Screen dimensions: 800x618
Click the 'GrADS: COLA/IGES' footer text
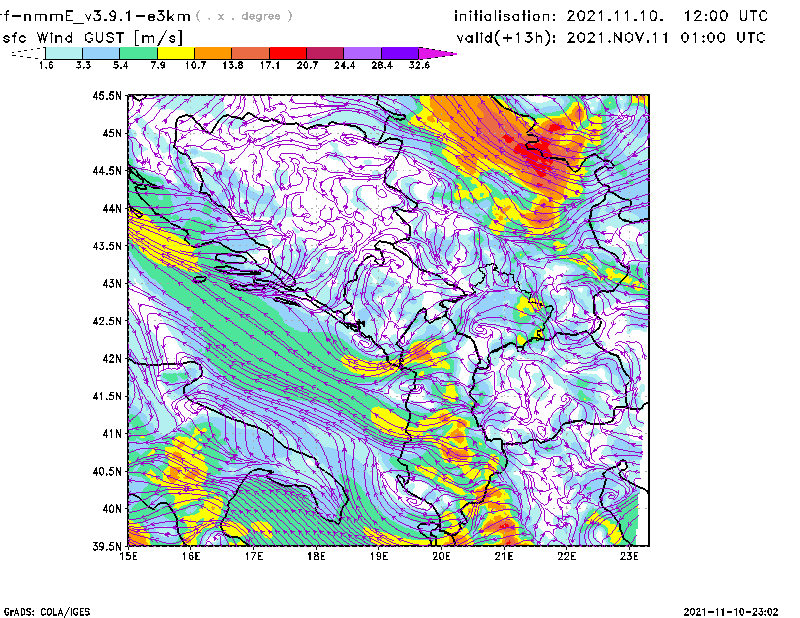(47, 612)
